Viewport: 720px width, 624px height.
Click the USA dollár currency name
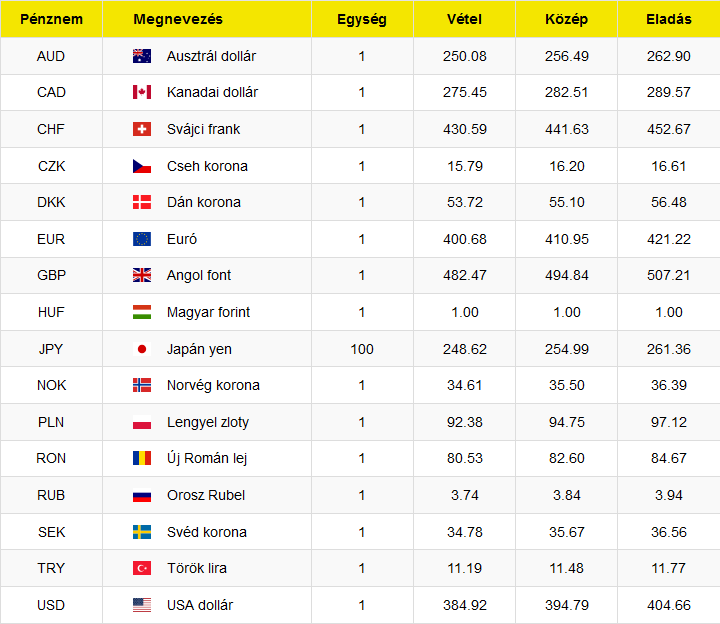(200, 605)
